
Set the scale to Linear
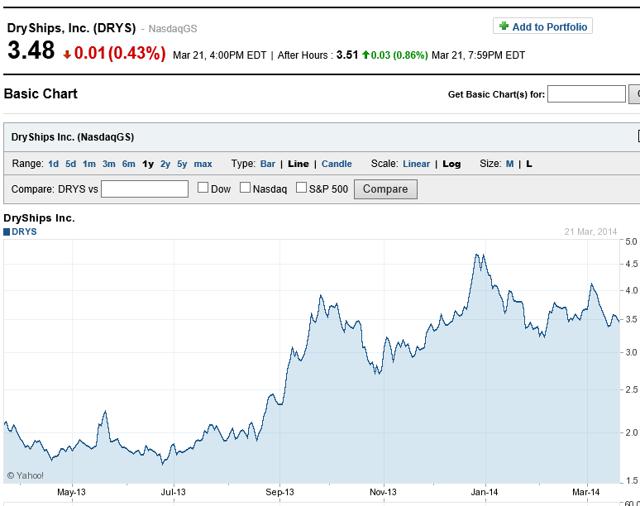pos(416,164)
